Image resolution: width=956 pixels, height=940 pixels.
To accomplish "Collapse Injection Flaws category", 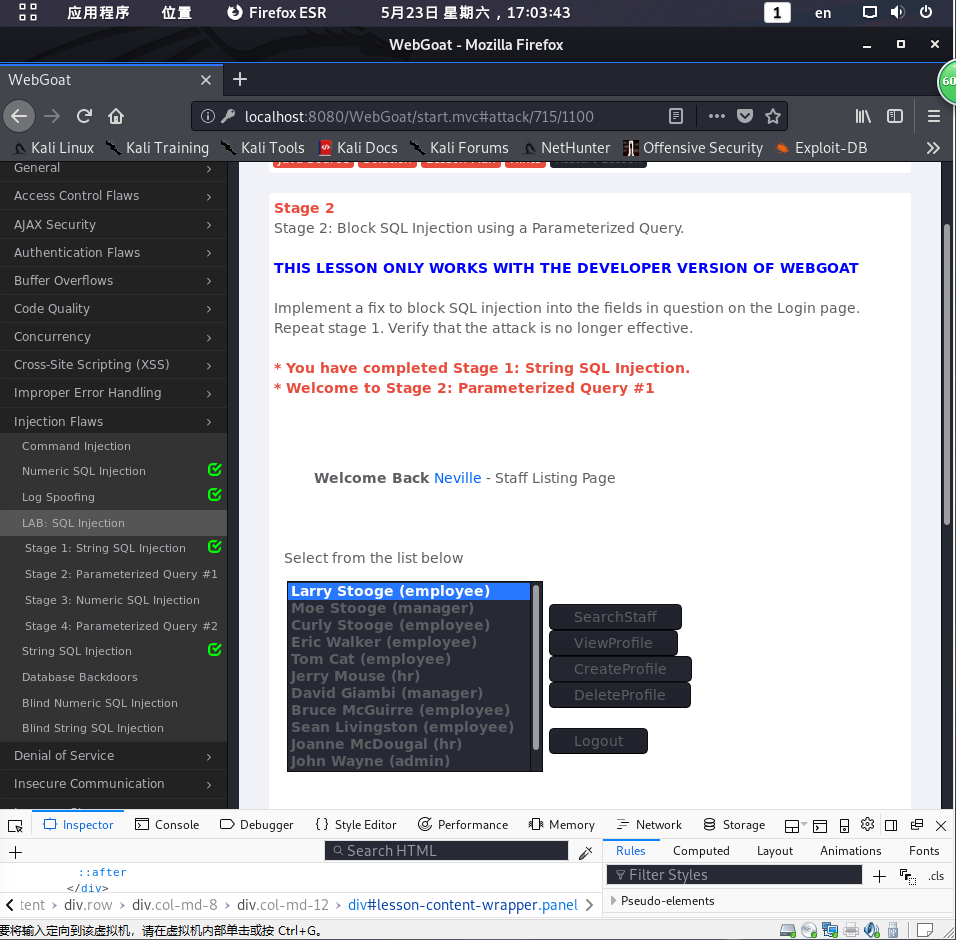I will 113,421.
